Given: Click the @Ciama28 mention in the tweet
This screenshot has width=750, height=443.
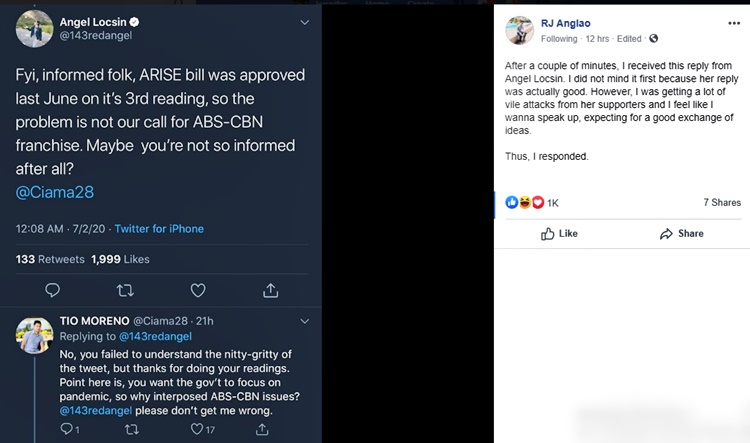Looking at the screenshot, I should [54, 191].
